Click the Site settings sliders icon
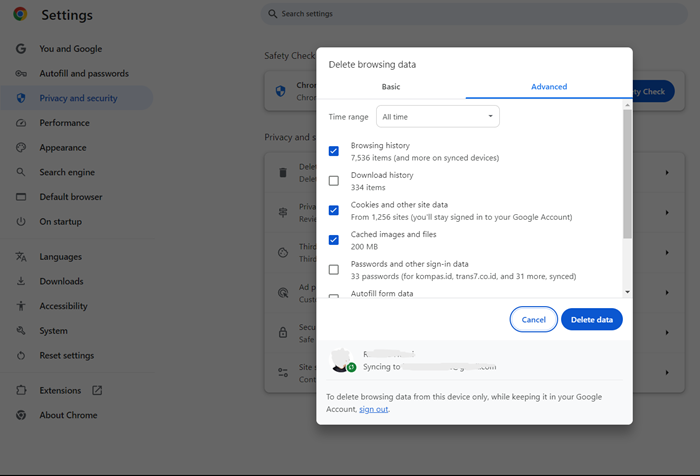 click(283, 372)
